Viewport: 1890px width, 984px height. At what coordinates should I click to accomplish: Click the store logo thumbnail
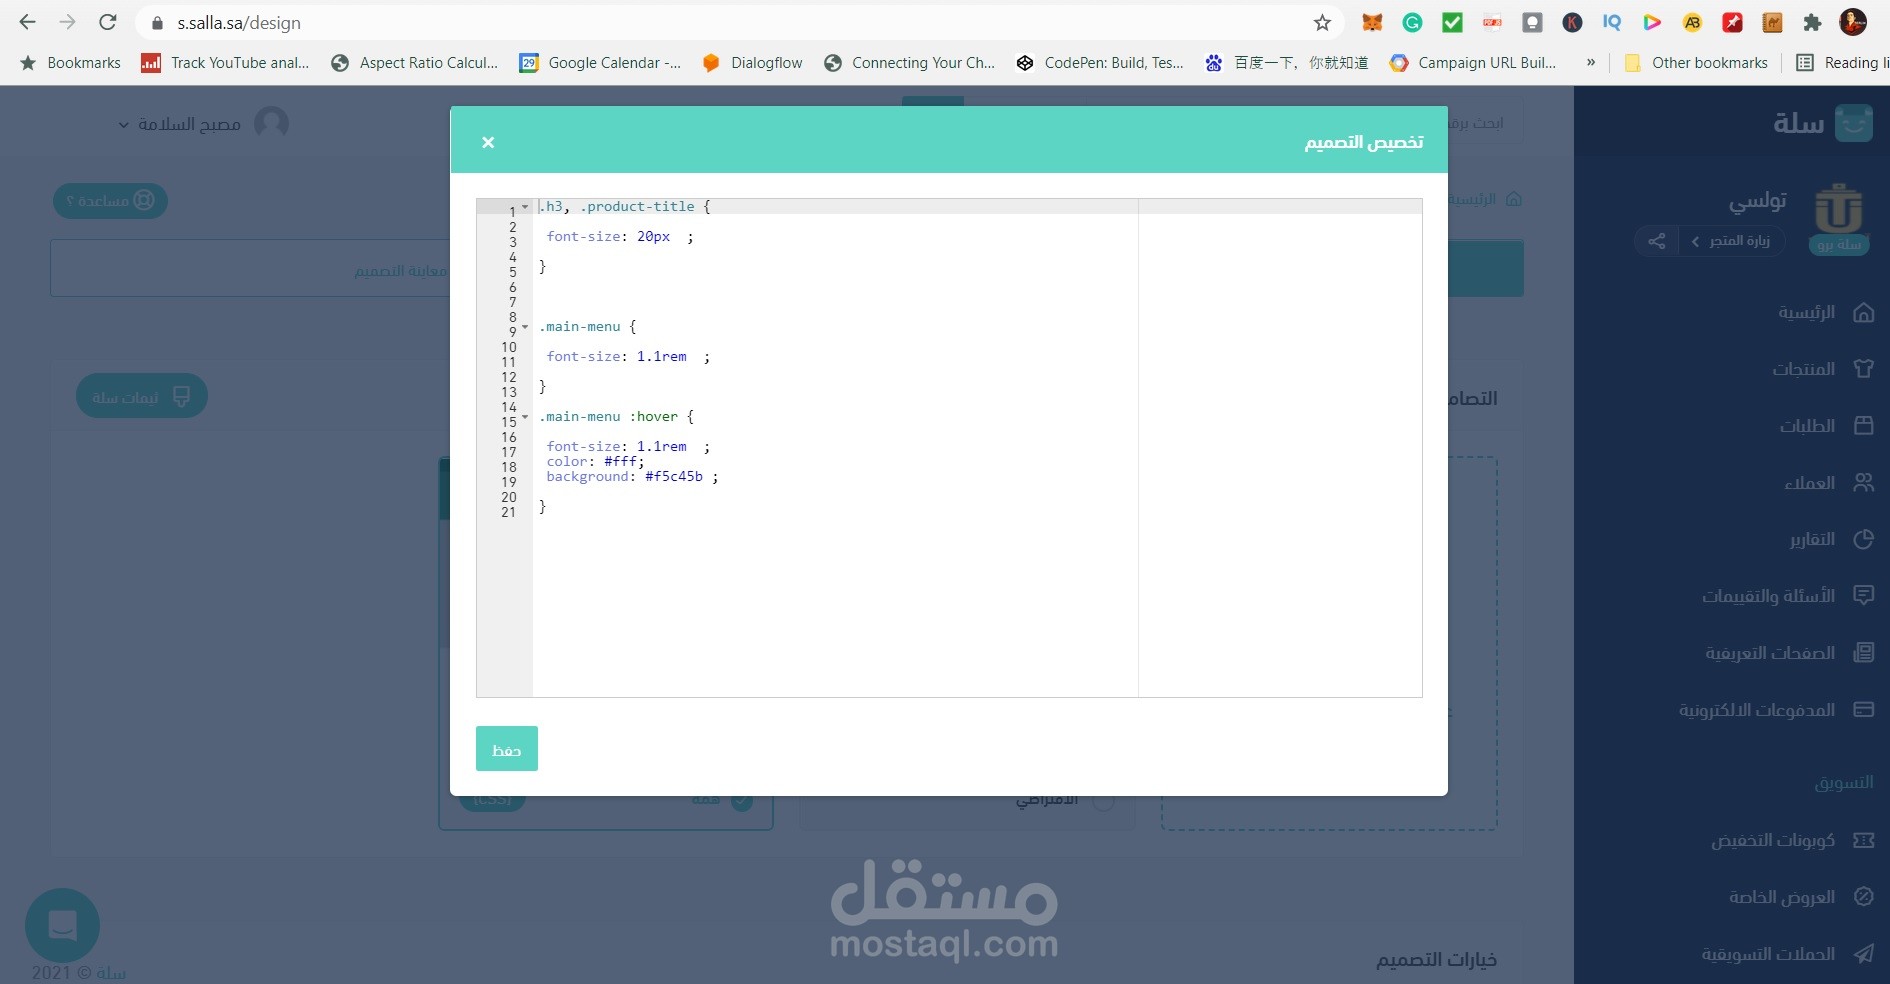coord(1838,208)
